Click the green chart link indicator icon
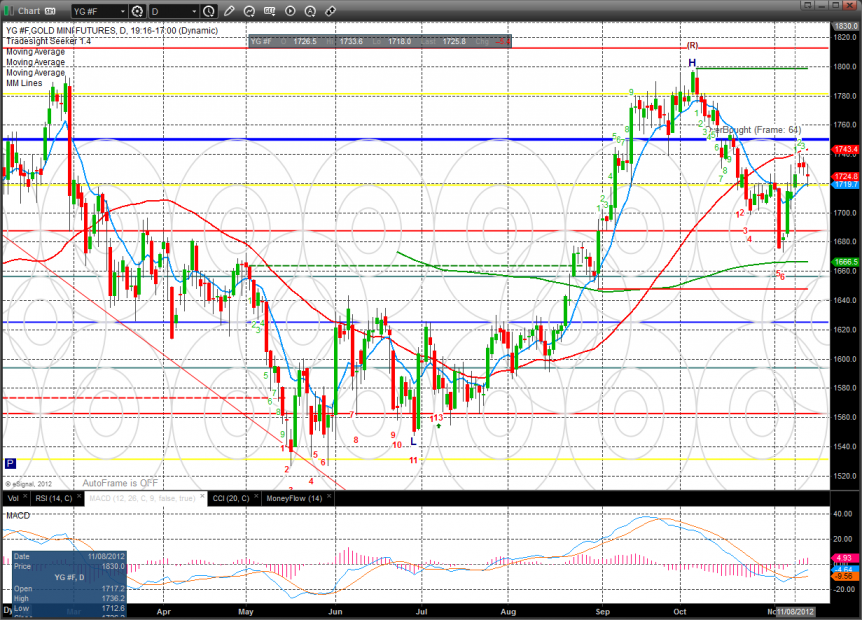Screen dimensions: 862x620 click(9, 11)
